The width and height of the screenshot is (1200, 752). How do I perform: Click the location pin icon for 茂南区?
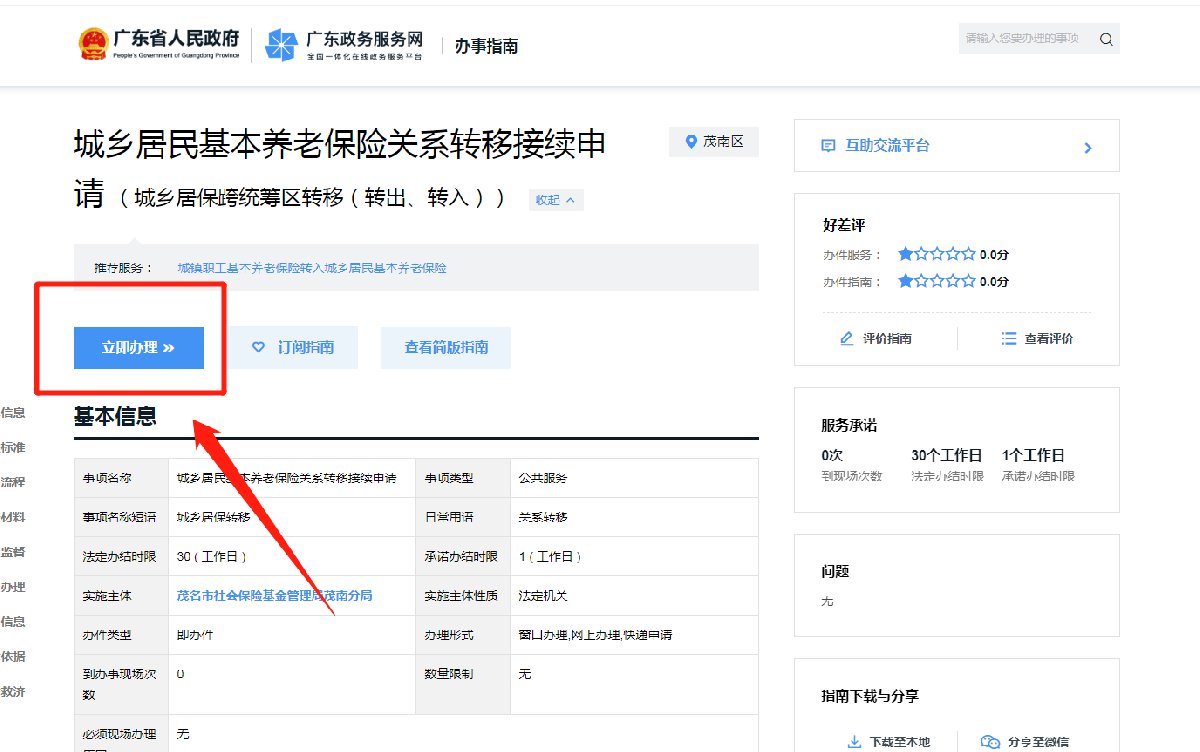(x=690, y=142)
